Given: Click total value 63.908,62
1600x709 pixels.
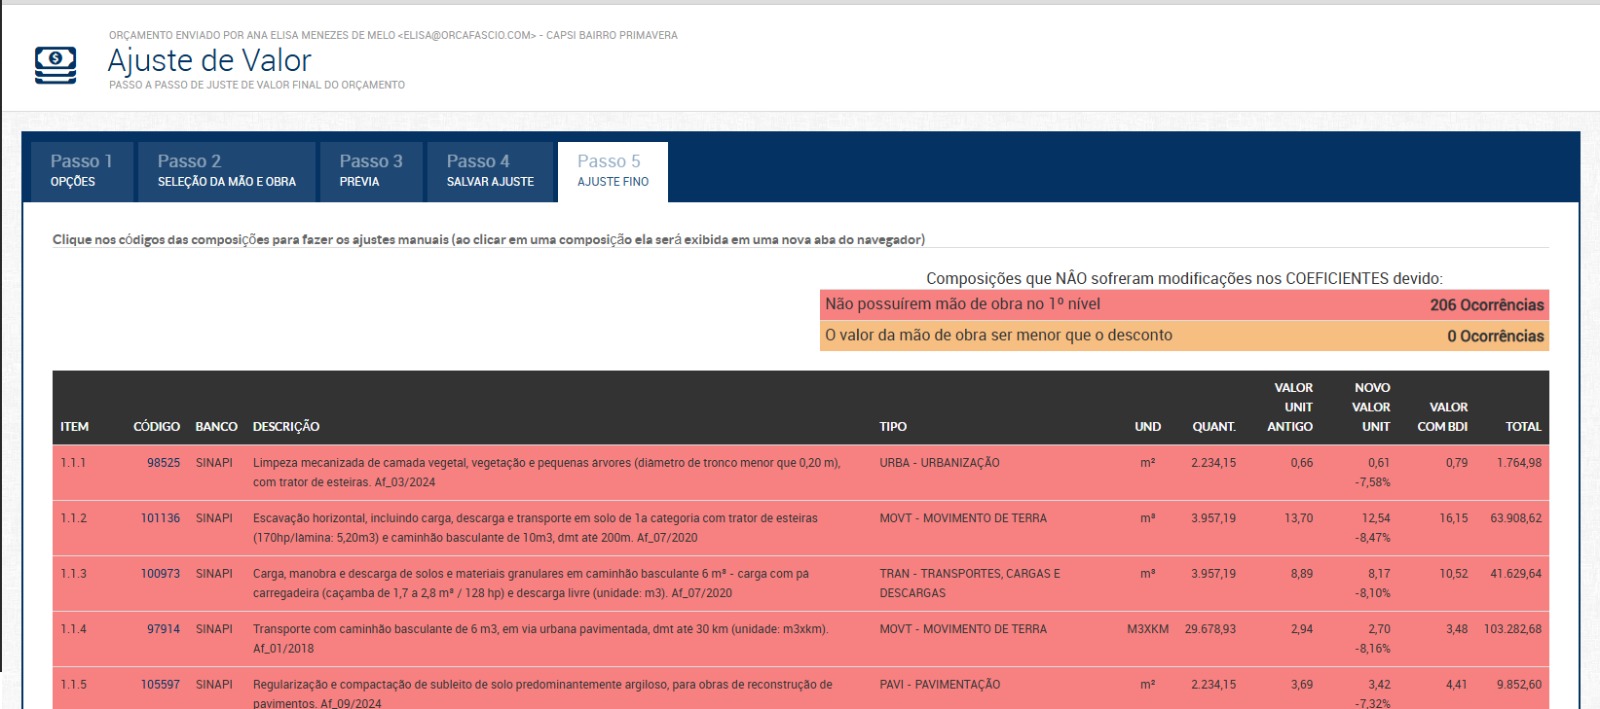Looking at the screenshot, I should click(1516, 518).
